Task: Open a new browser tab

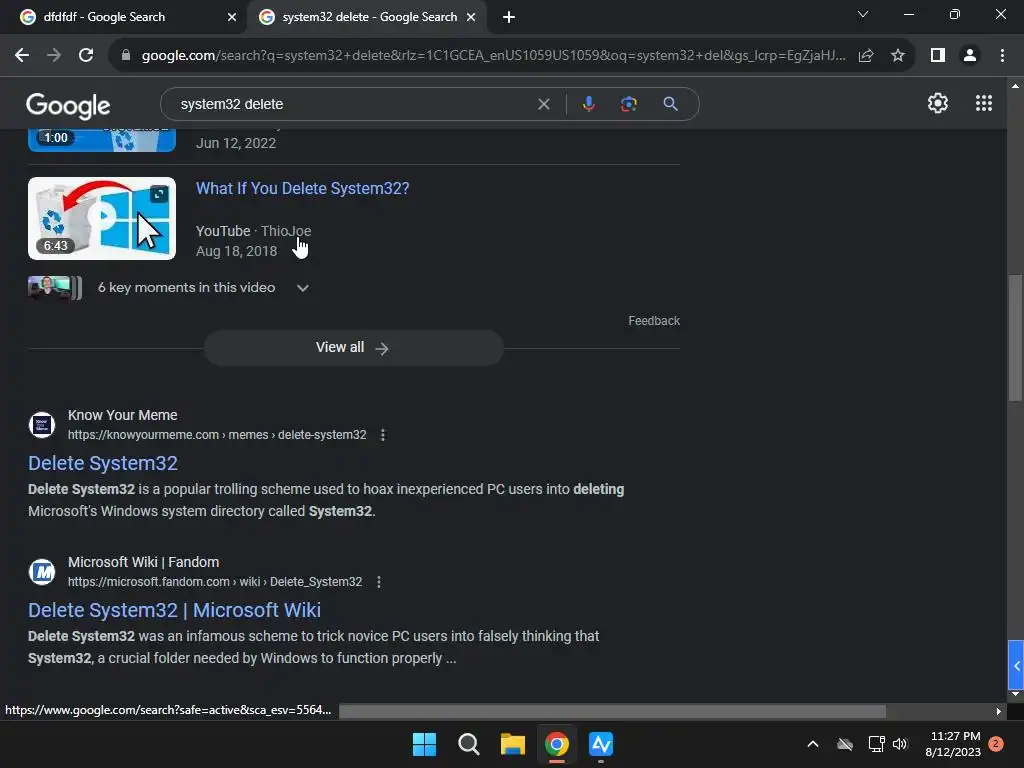Action: click(x=509, y=17)
